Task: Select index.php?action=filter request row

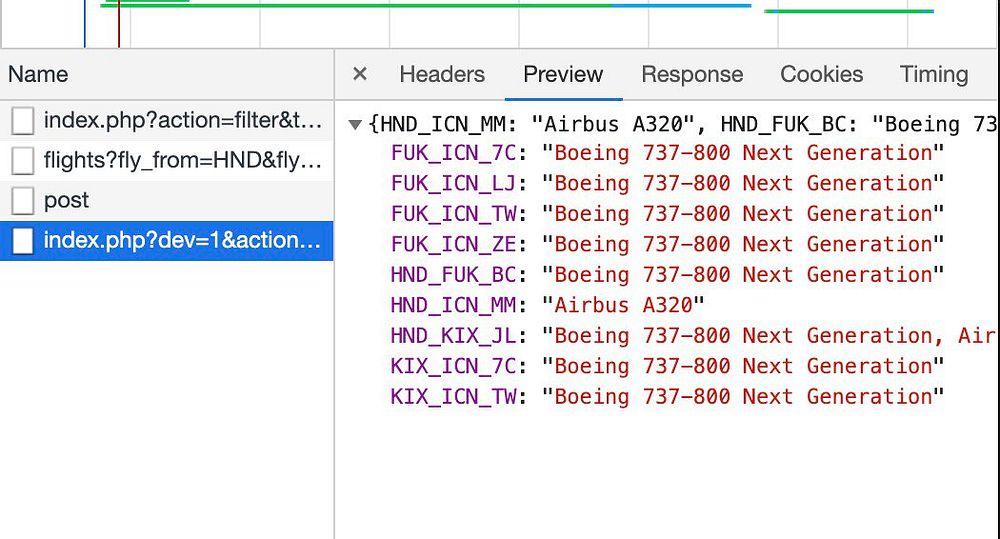Action: 166,120
